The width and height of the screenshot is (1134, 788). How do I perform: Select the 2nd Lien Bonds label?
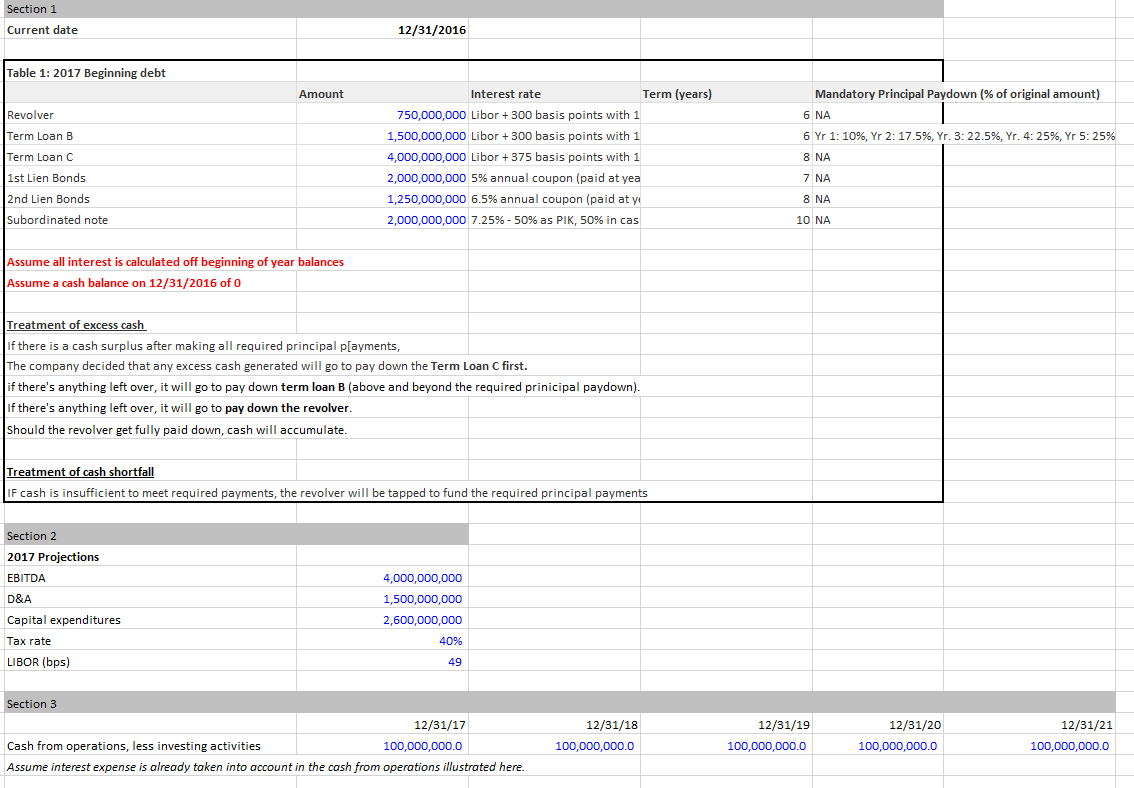(x=48, y=199)
